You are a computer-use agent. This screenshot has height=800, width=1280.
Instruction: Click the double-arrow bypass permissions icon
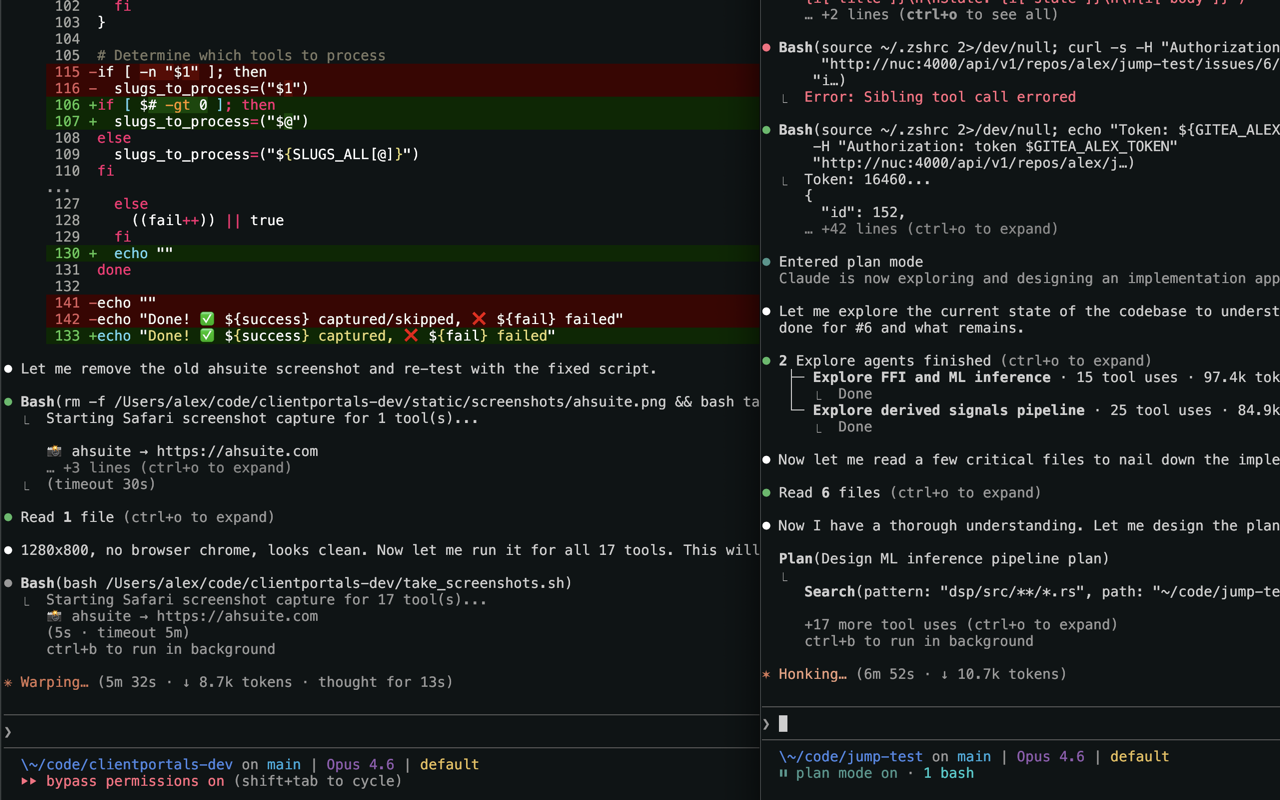point(28,781)
